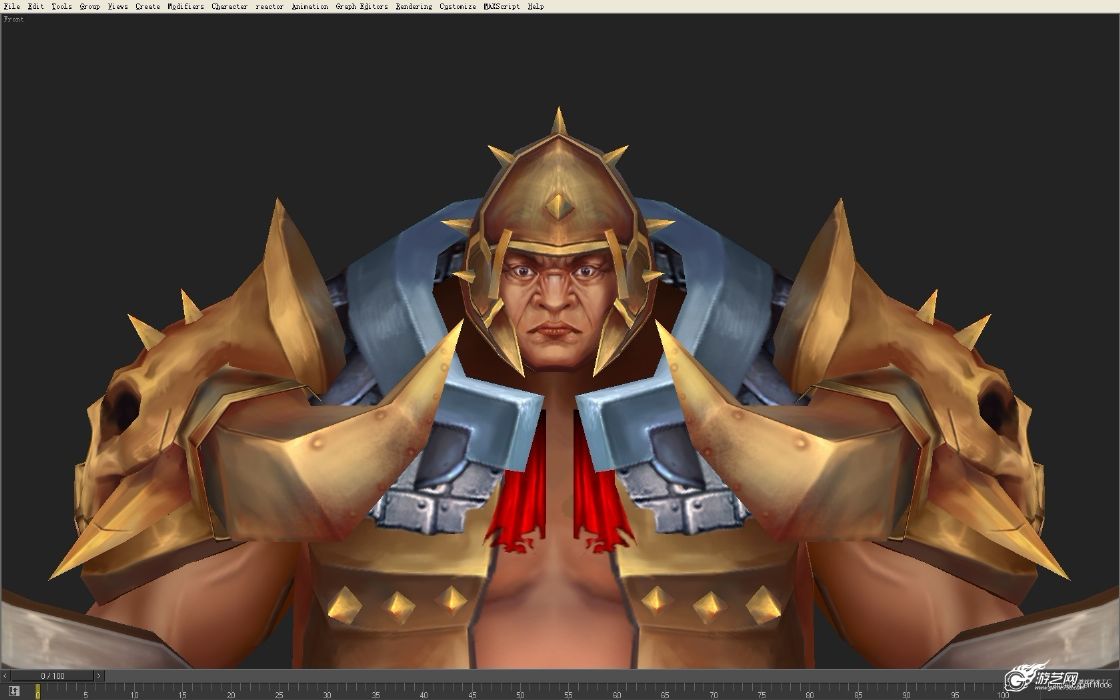Open the Edit menu

[x=36, y=6]
